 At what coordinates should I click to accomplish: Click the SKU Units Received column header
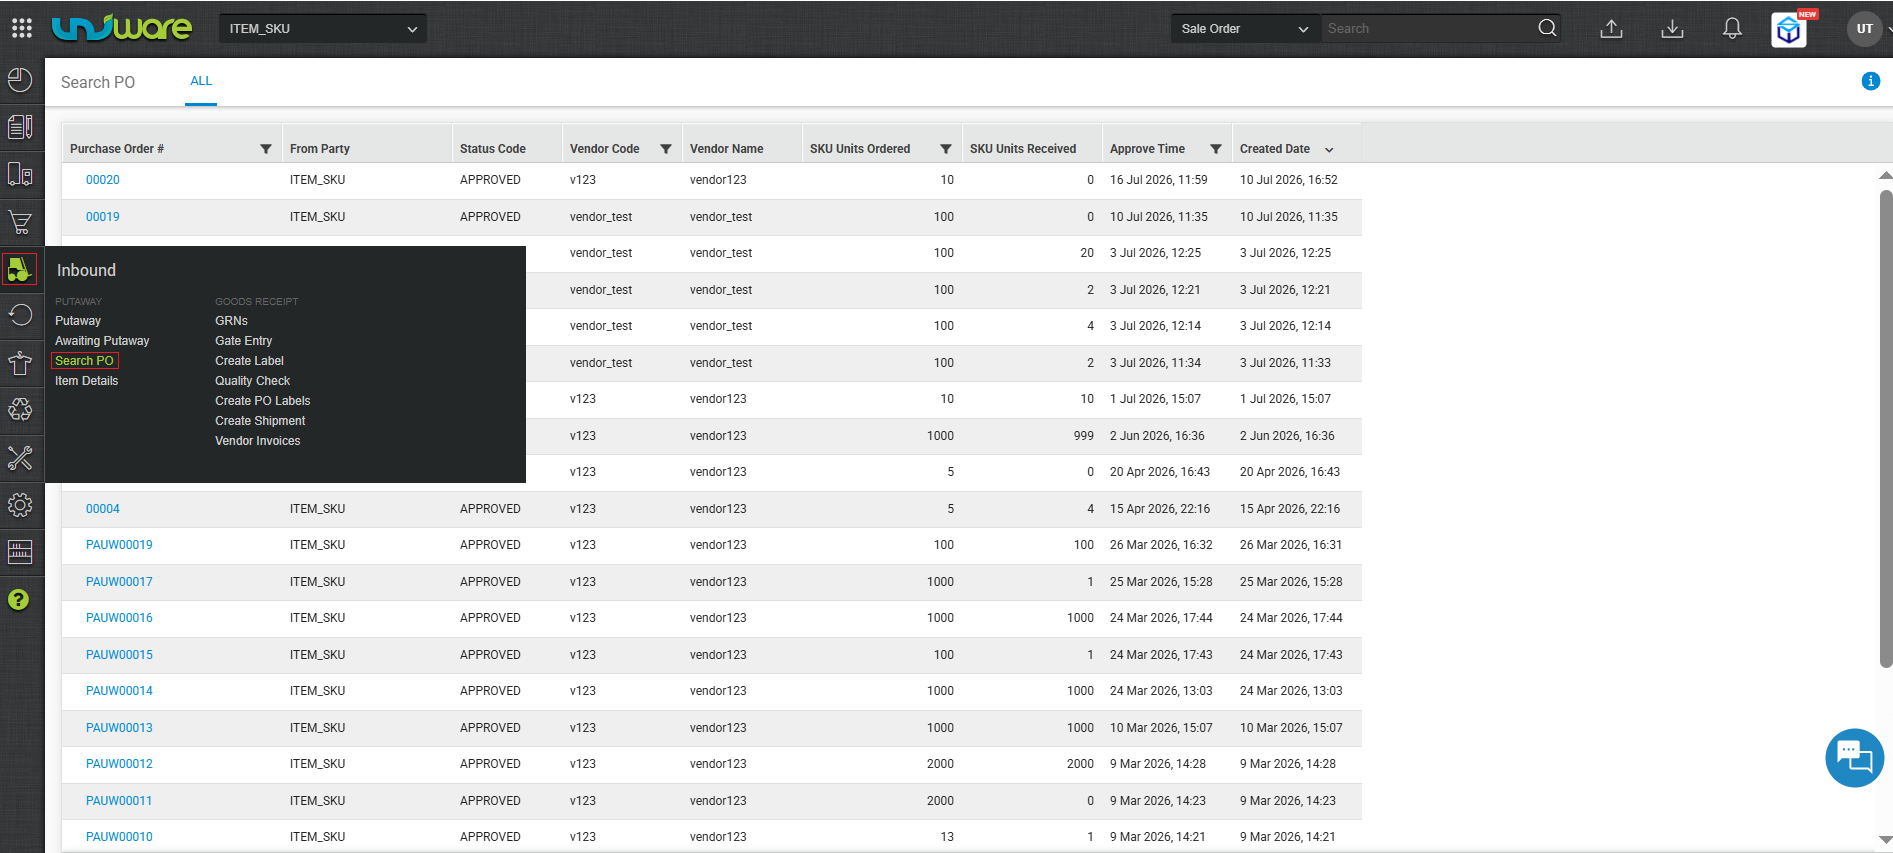coord(1023,149)
